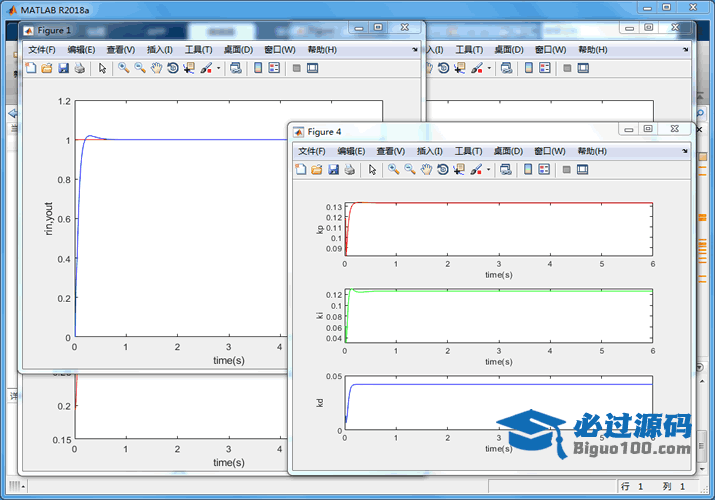Open 帮助(H) menu in Figure 1
This screenshot has height=500, width=715.
click(x=322, y=50)
